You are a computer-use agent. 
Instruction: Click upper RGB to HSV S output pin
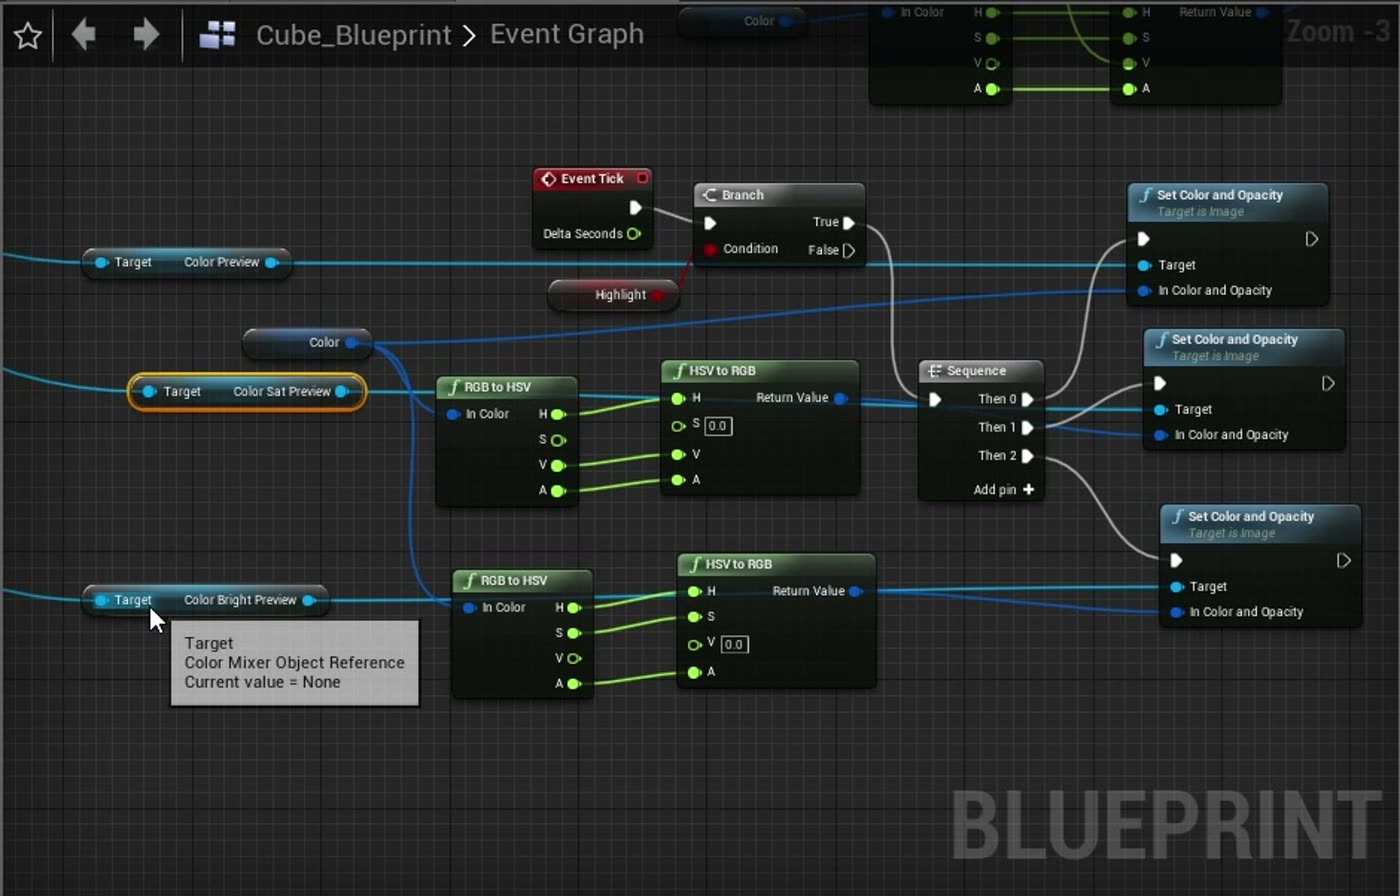click(558, 440)
